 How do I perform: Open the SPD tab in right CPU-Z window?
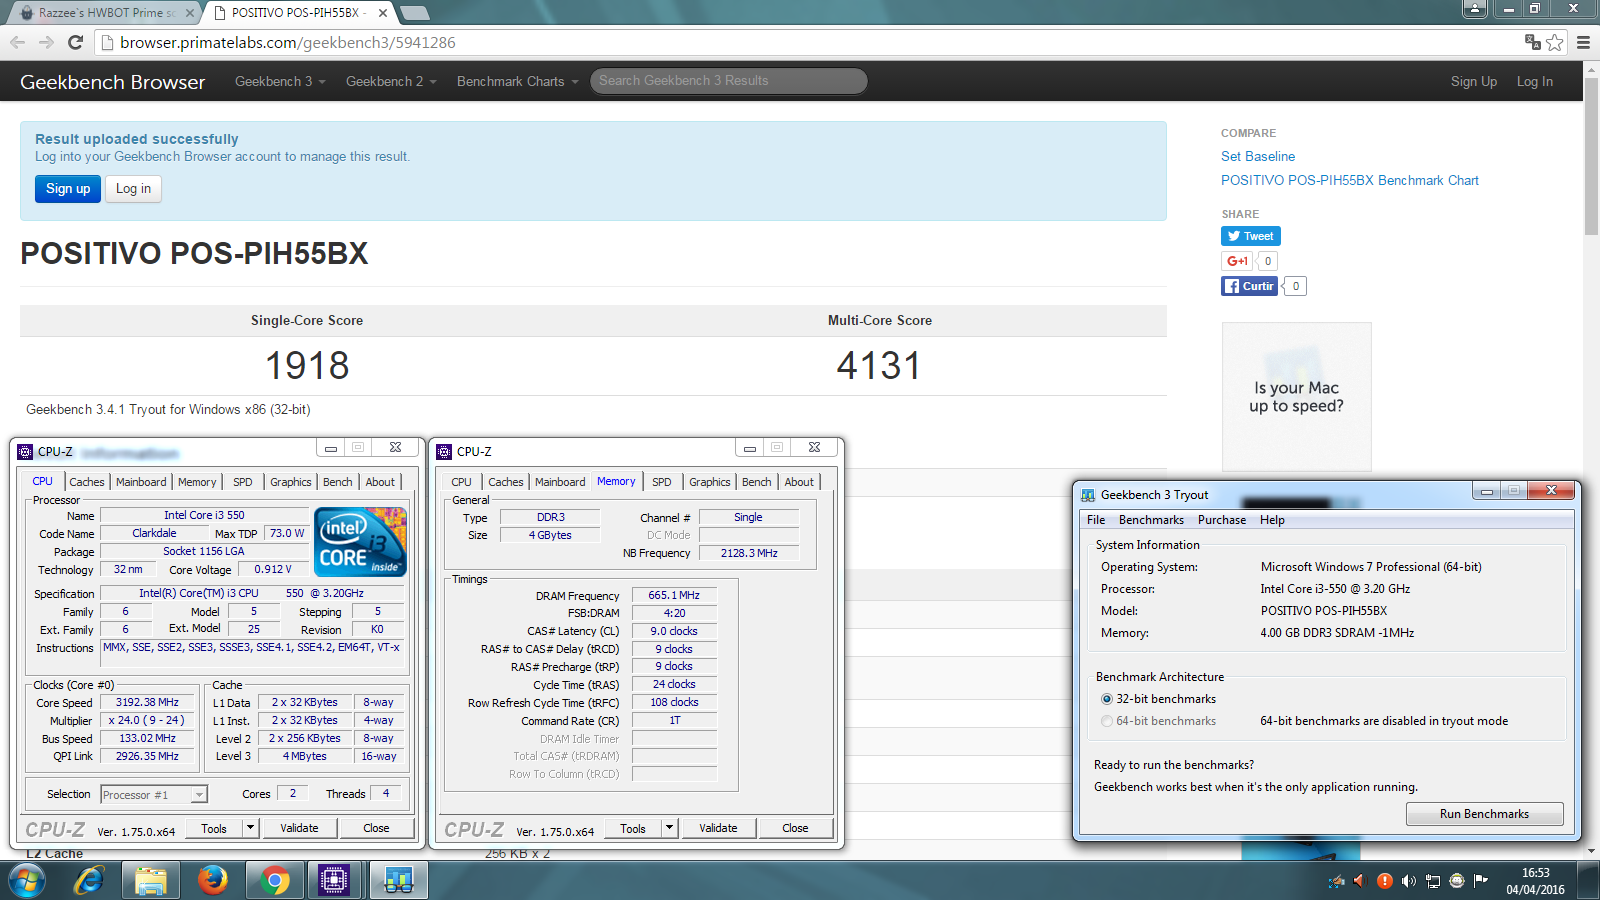(x=662, y=482)
